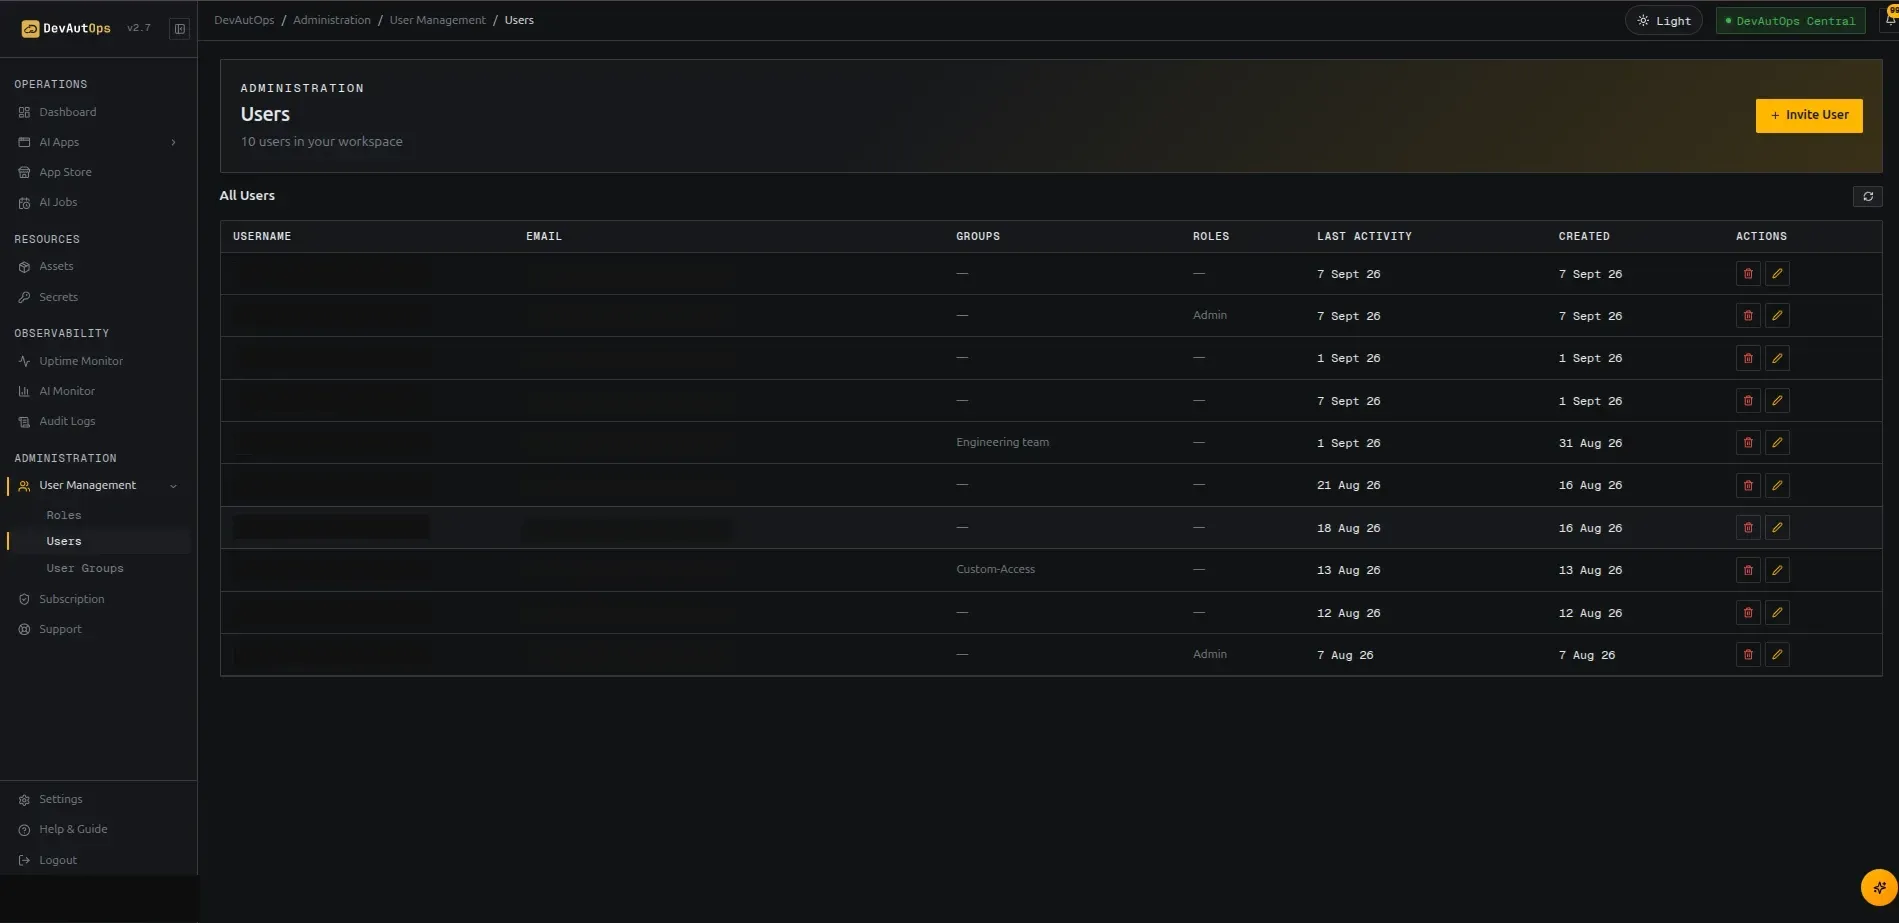Screen dimensions: 1899x923
Task: Click Administration in the breadcrumb
Action: point(332,21)
